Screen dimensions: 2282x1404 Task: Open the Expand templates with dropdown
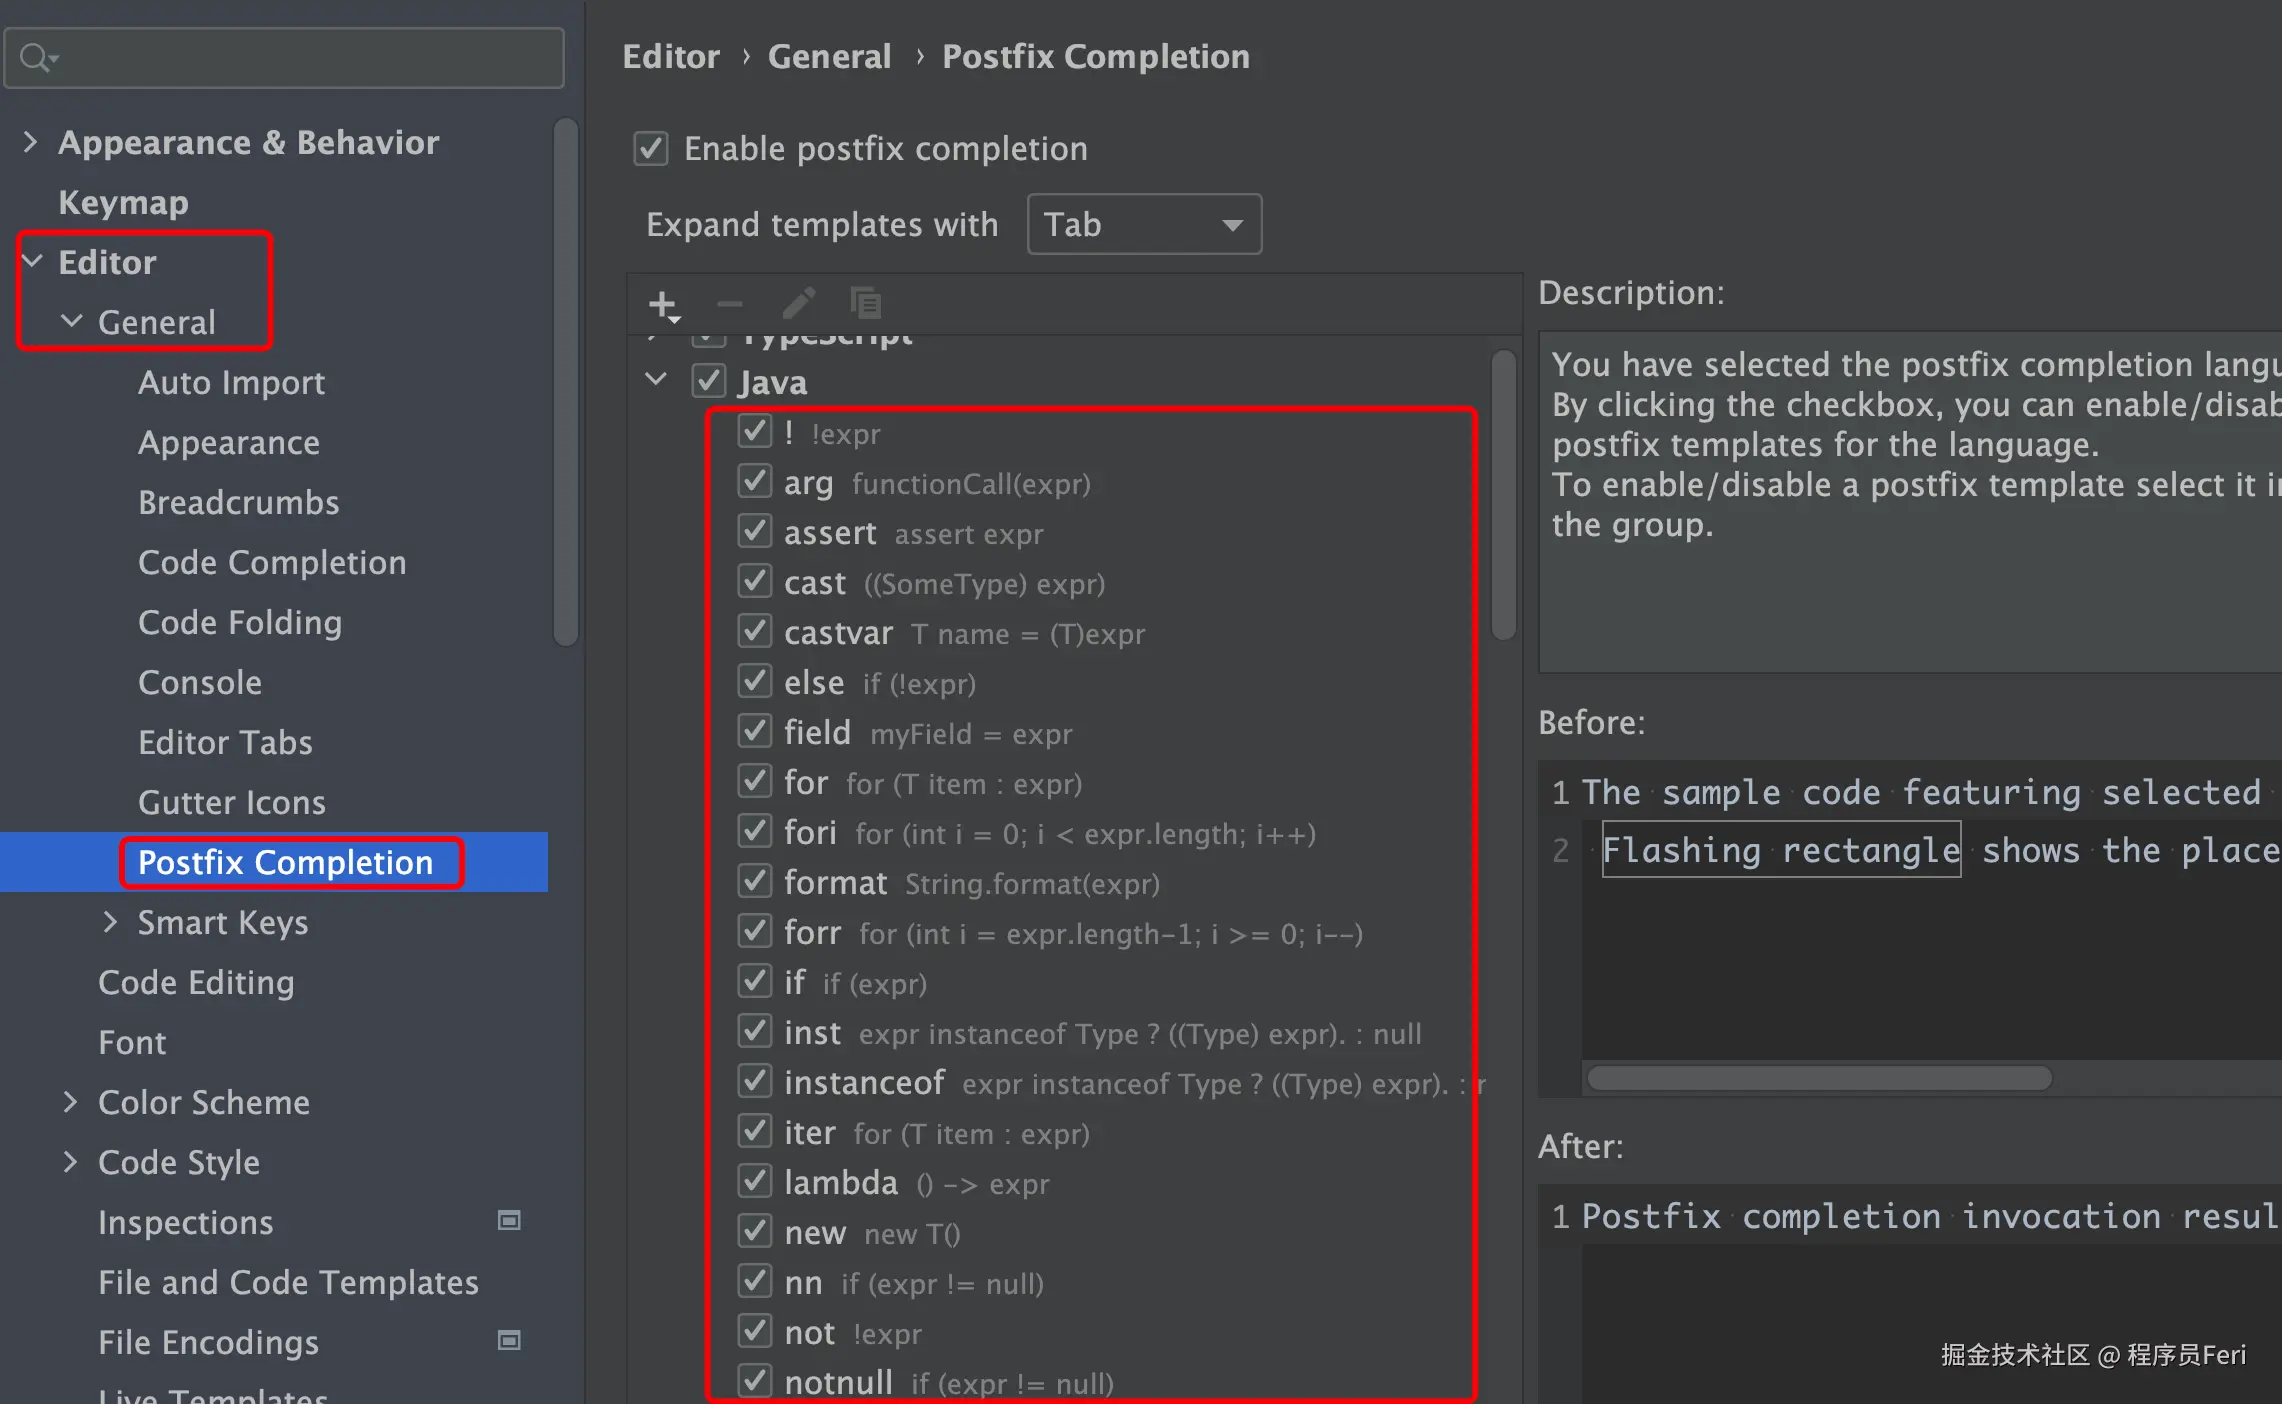click(x=1144, y=225)
